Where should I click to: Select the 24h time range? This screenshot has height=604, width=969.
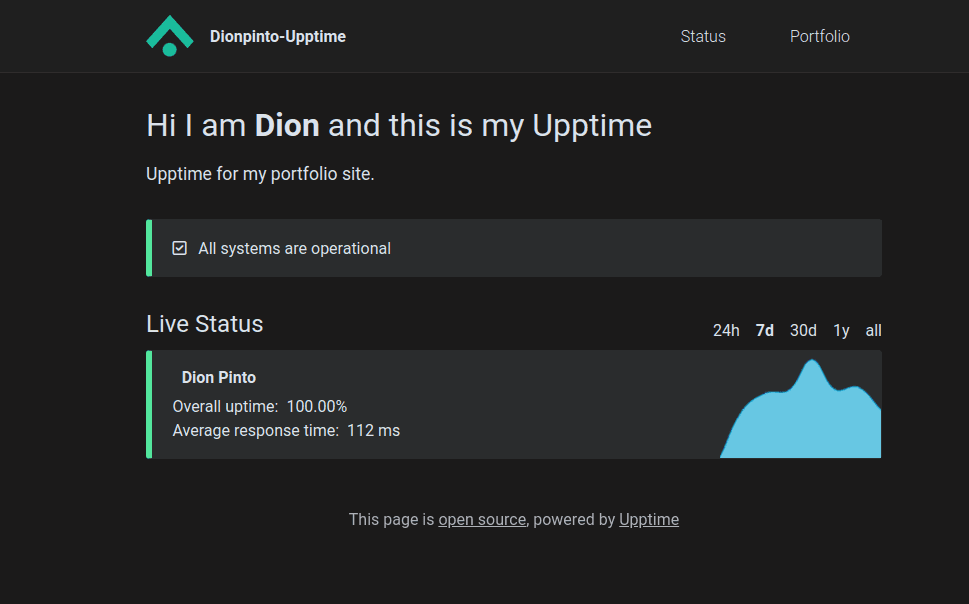point(726,330)
